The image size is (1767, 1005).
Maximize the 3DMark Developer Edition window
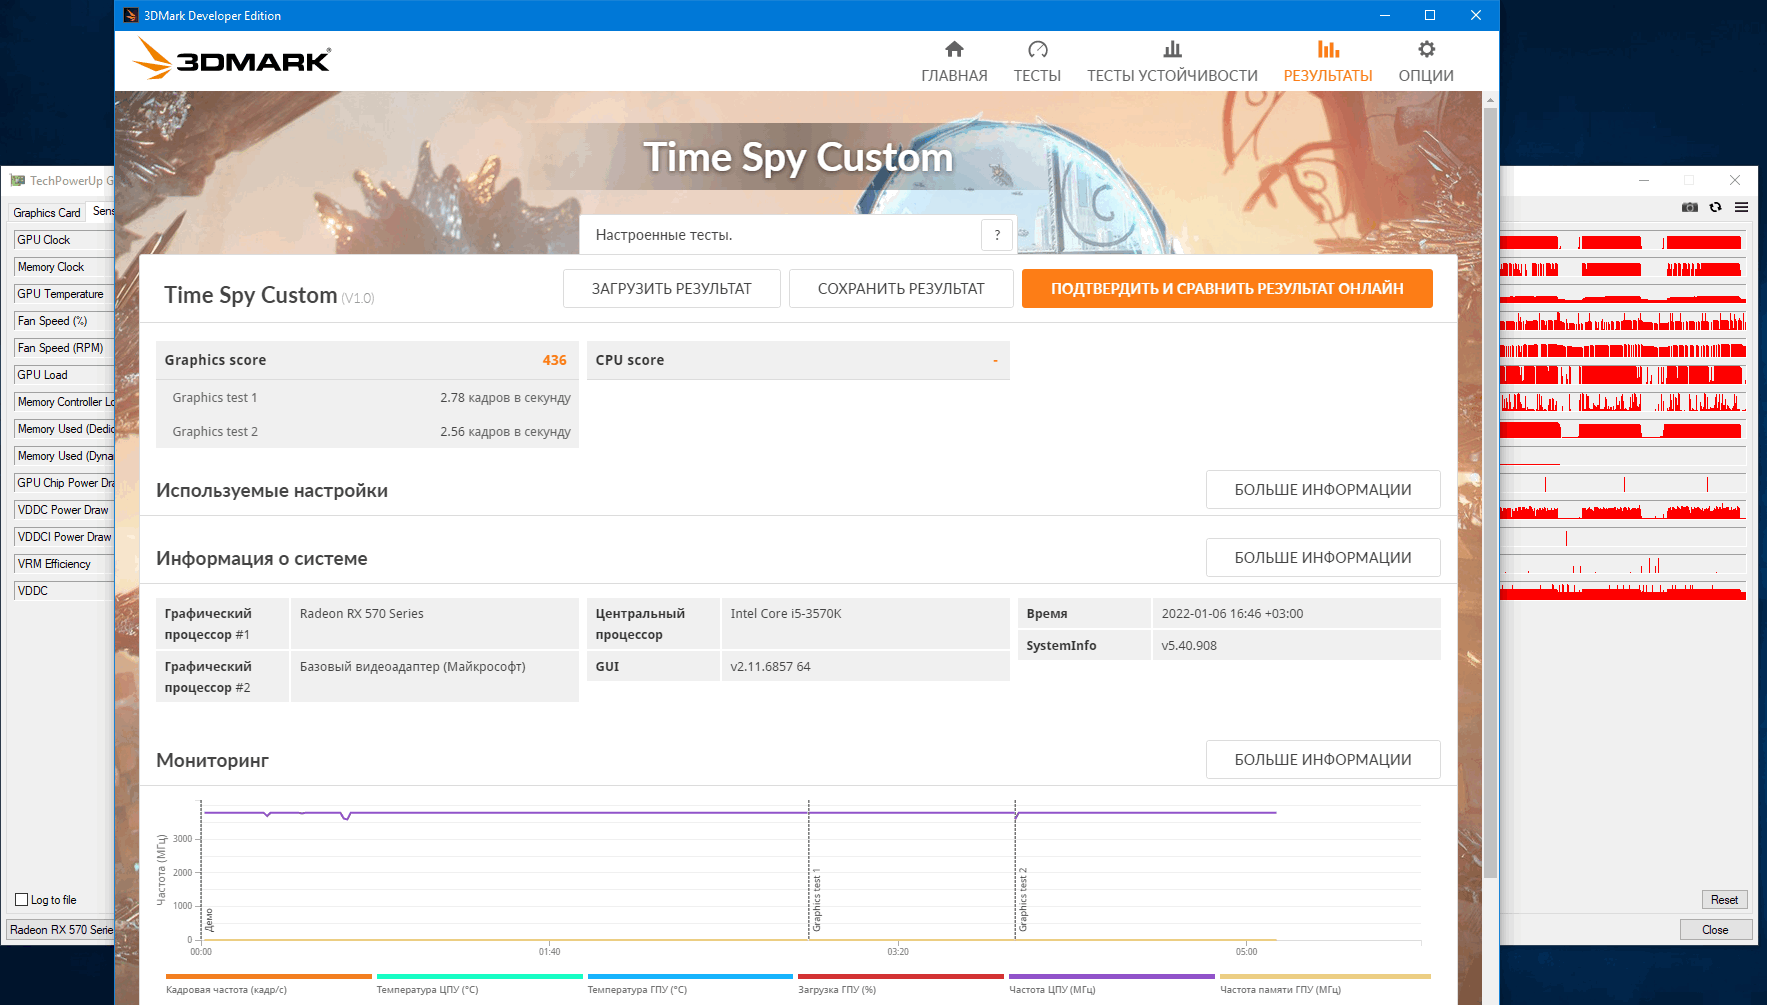(x=1430, y=15)
